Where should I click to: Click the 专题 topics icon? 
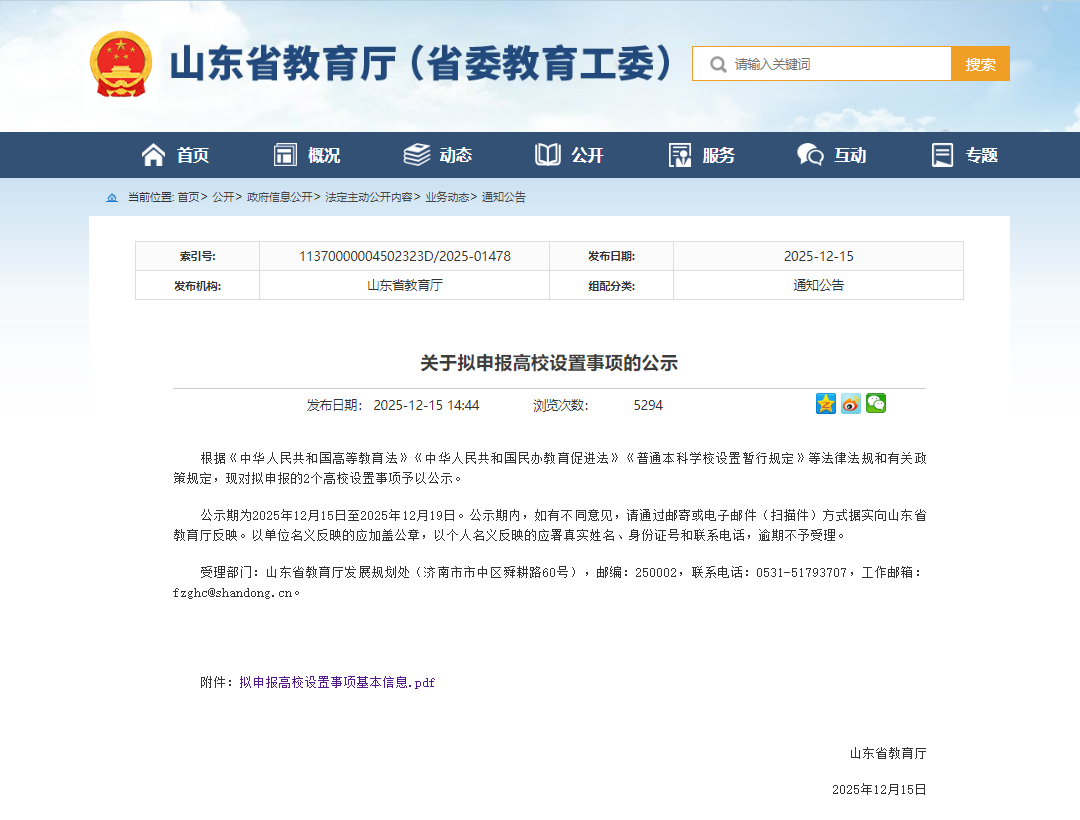941,154
